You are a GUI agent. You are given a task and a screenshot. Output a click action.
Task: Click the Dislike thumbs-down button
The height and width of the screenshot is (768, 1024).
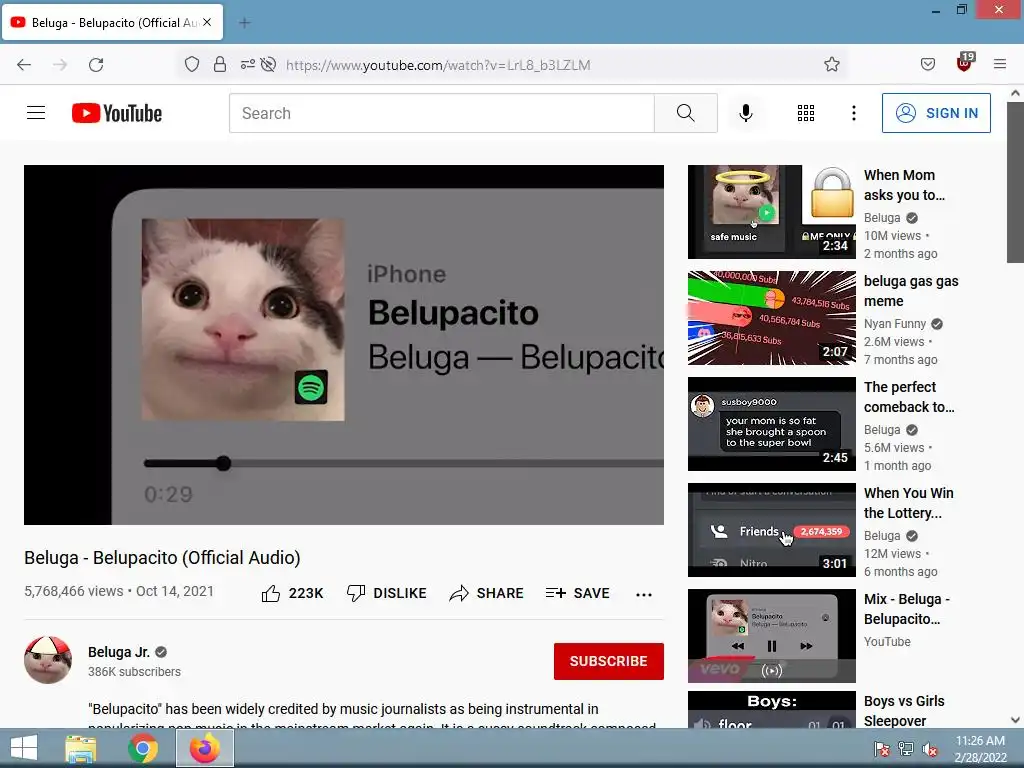tap(387, 593)
